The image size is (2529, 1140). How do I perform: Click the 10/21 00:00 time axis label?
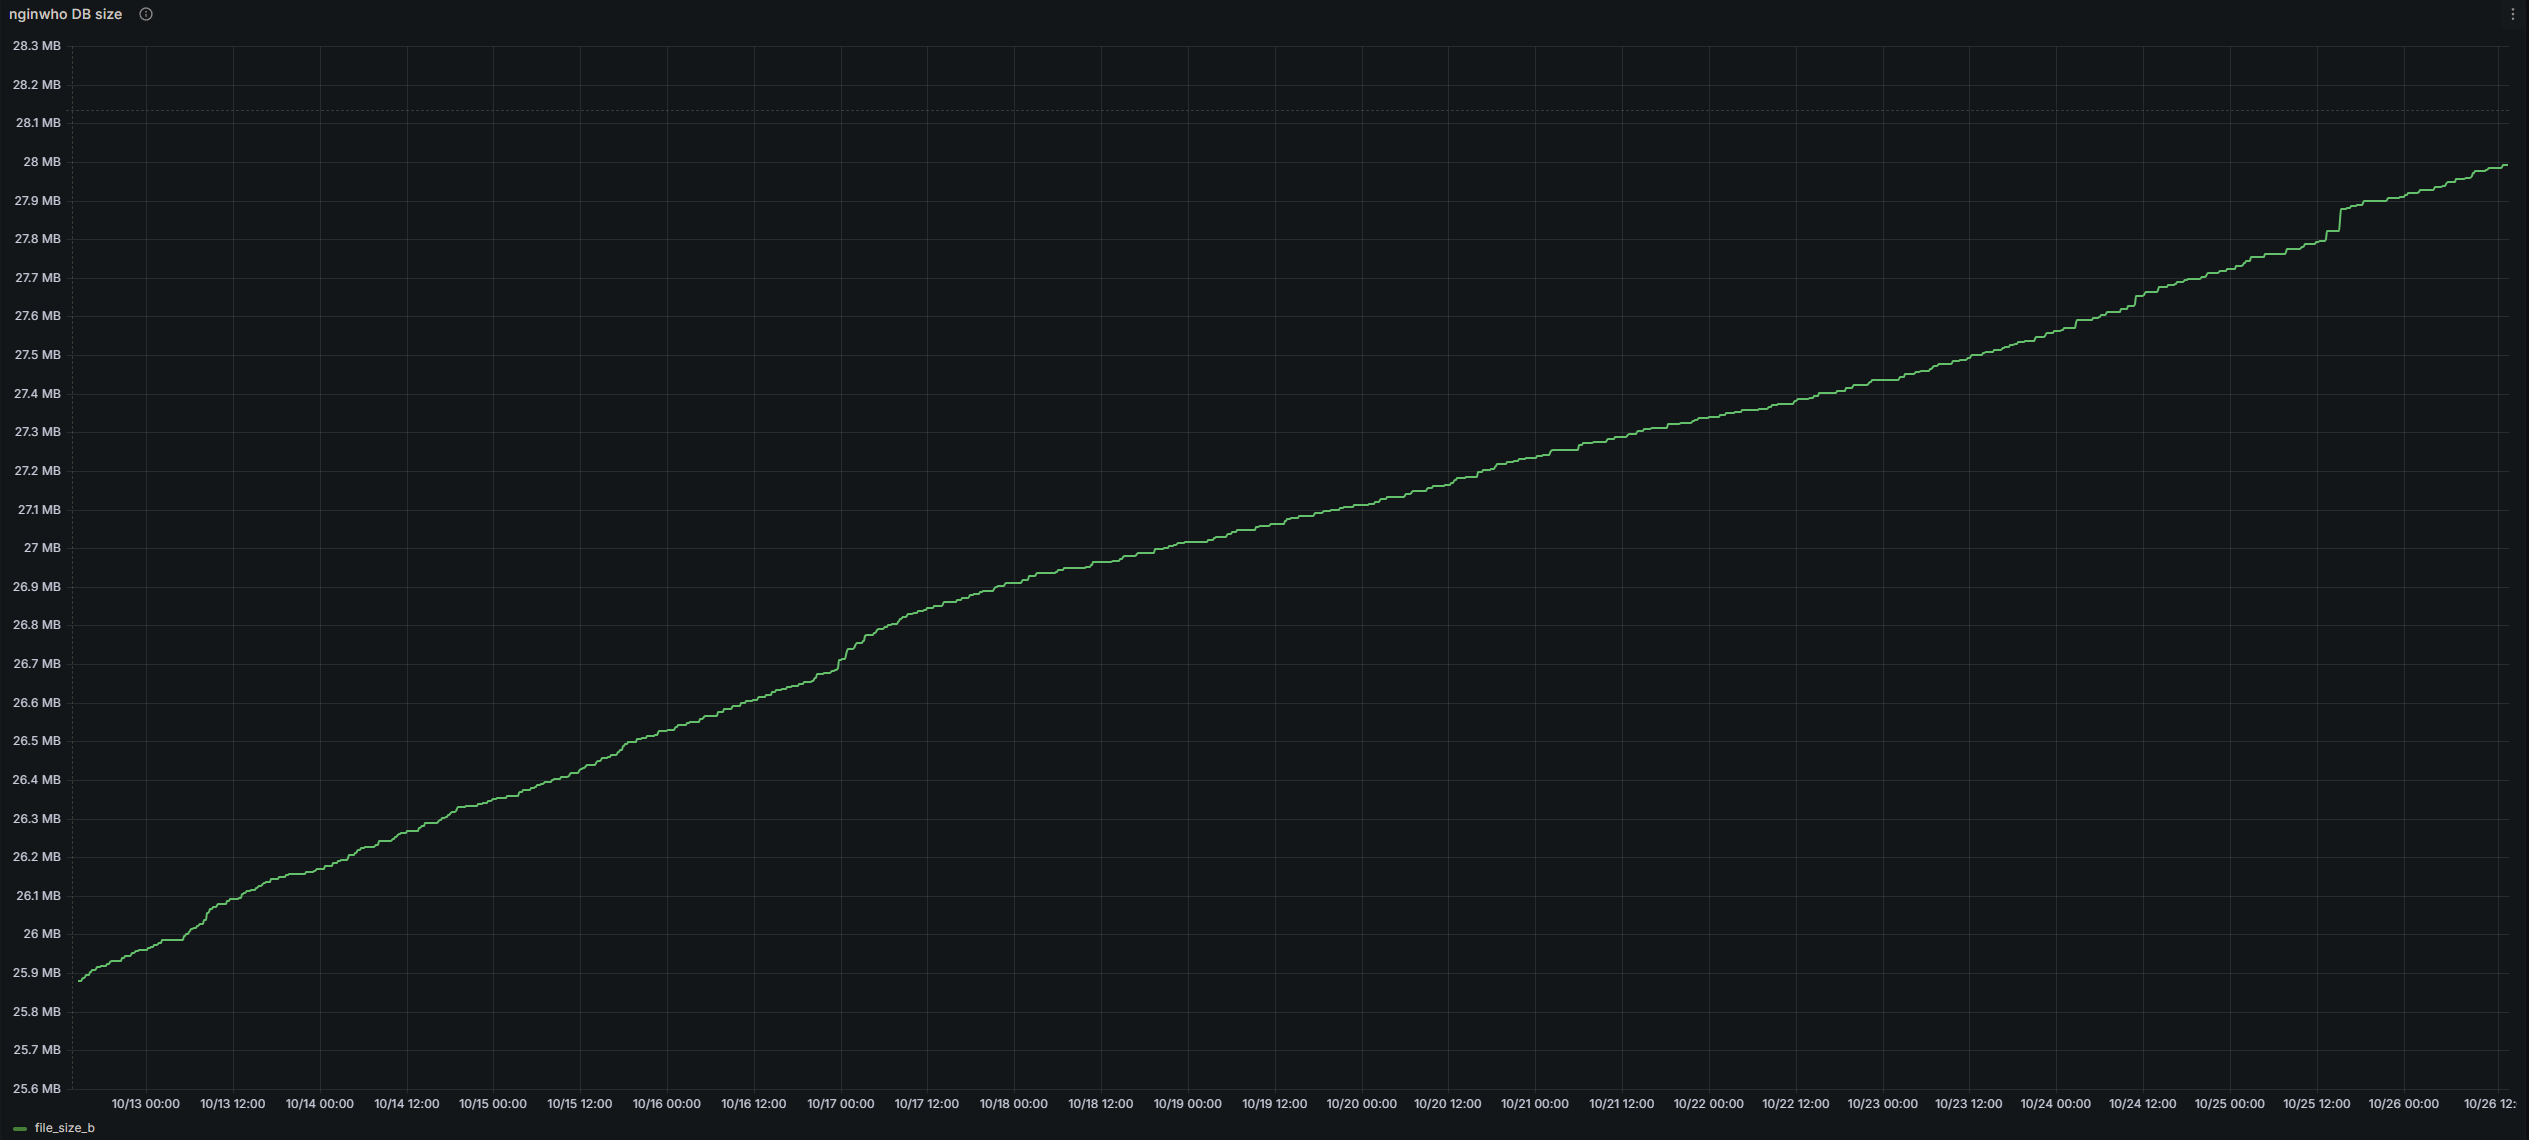pos(1535,1104)
